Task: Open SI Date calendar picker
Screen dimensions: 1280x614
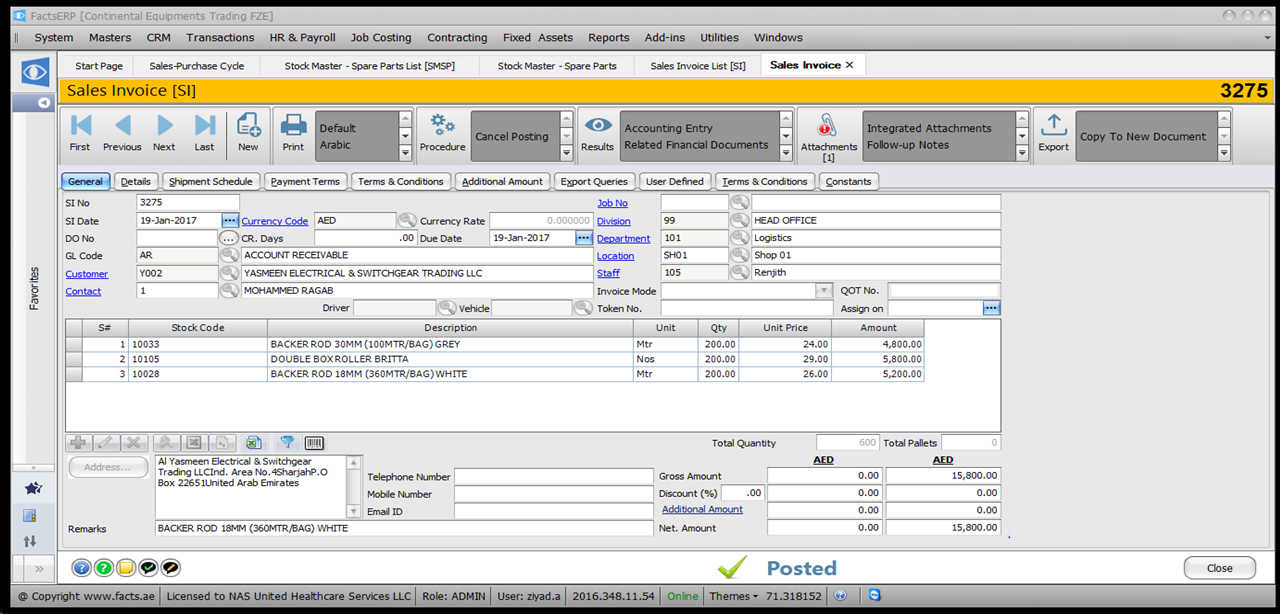Action: [x=229, y=220]
